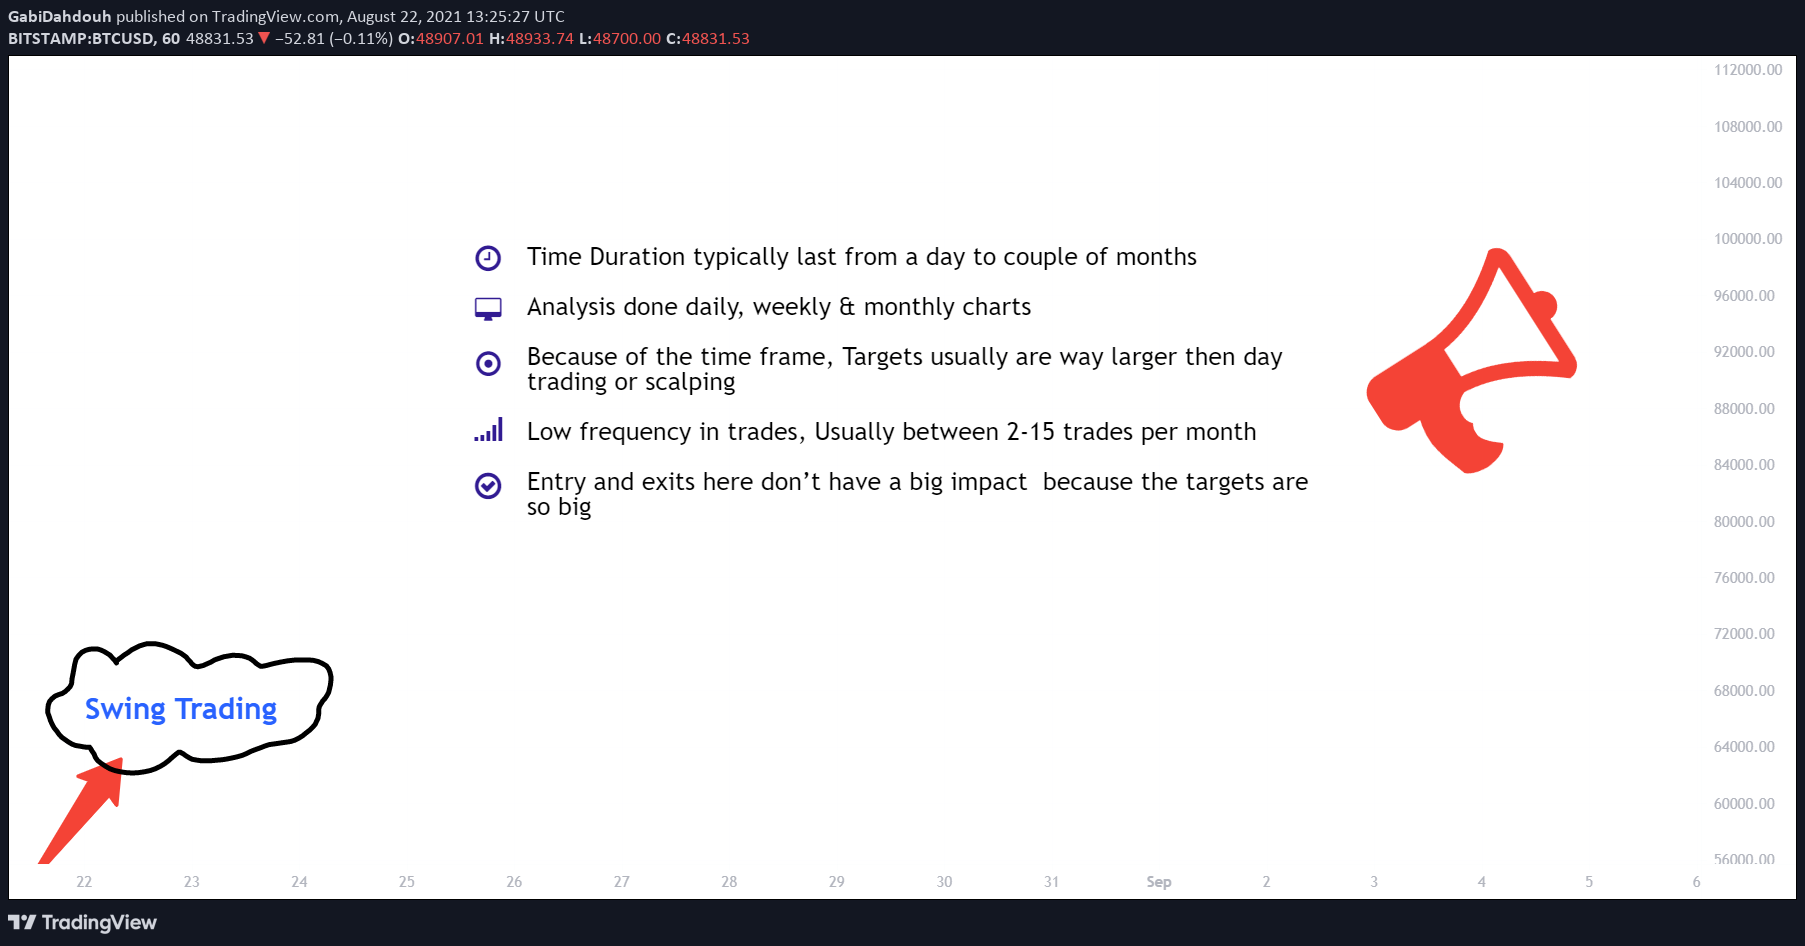Click the TradingView wordmark text
Screen dimensions: 1805x946
[99, 922]
